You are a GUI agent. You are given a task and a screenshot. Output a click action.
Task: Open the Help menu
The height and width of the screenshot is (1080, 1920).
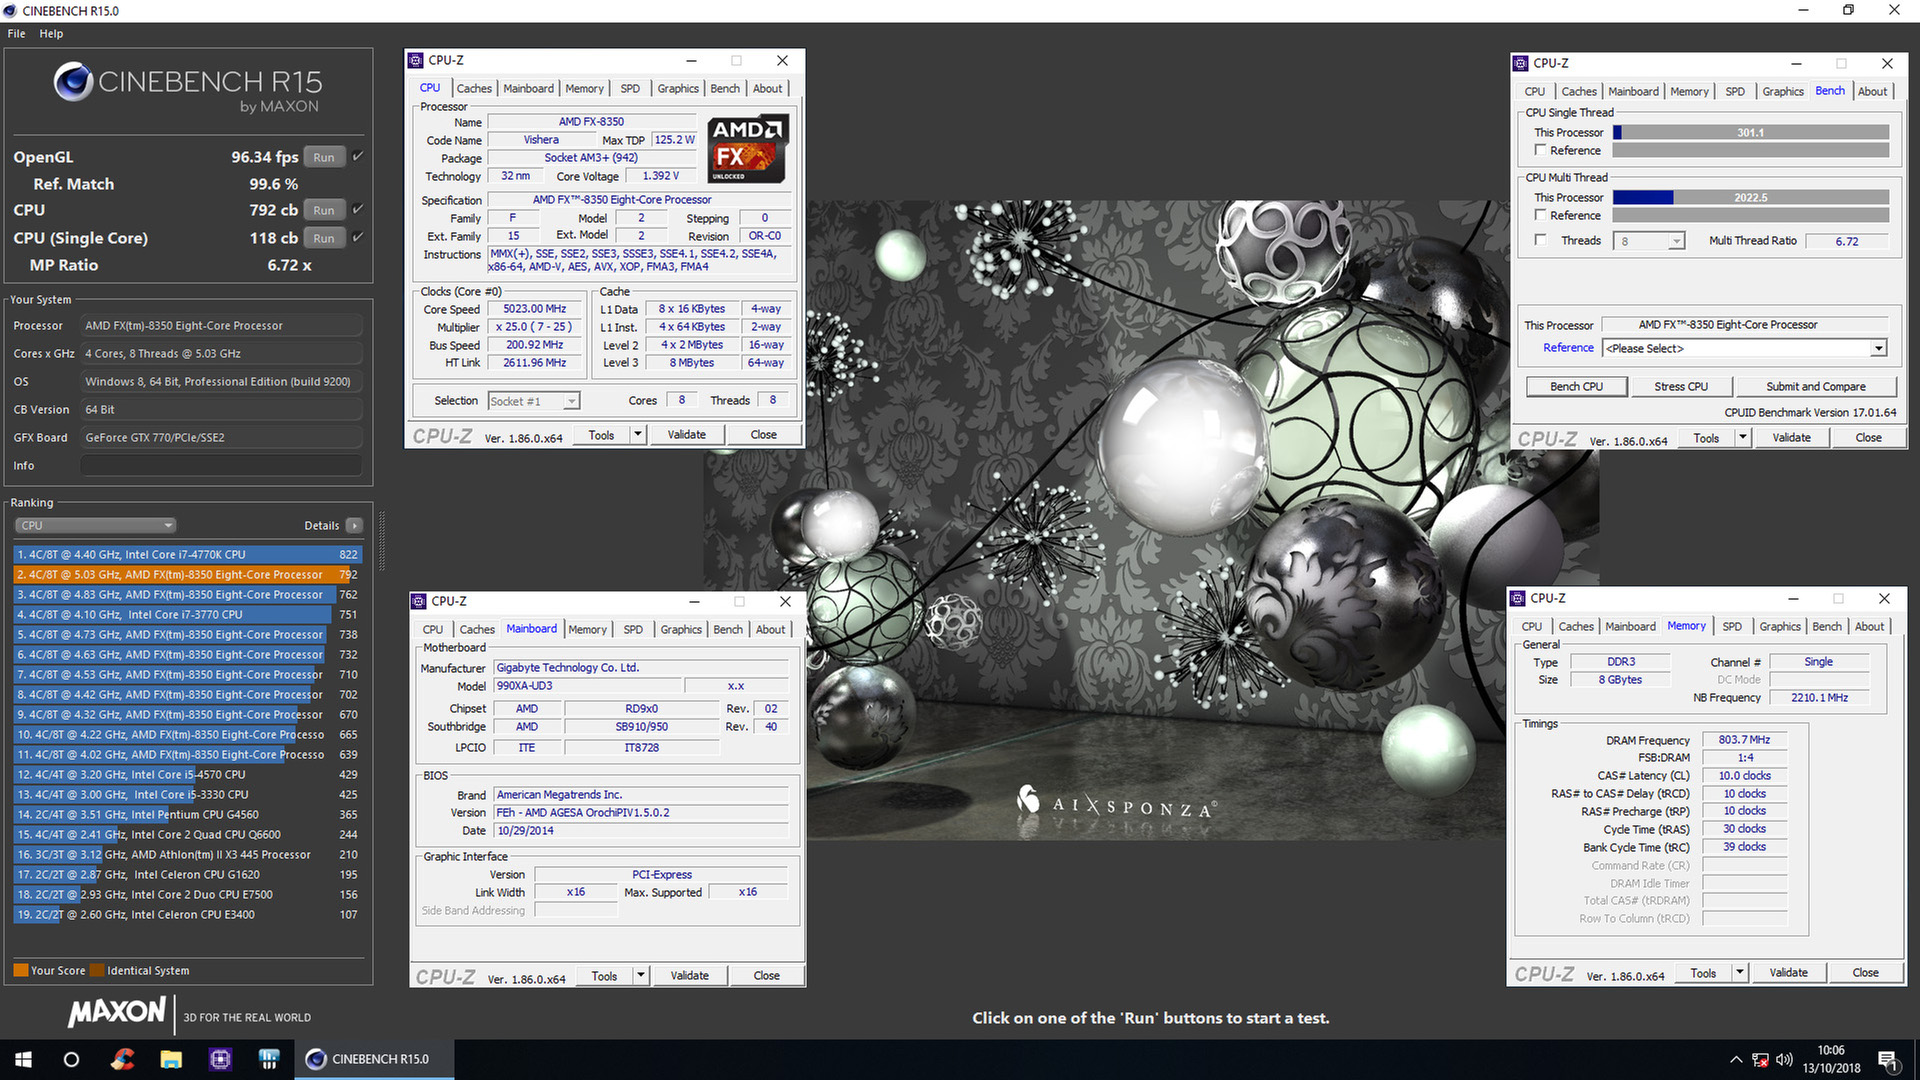(51, 33)
